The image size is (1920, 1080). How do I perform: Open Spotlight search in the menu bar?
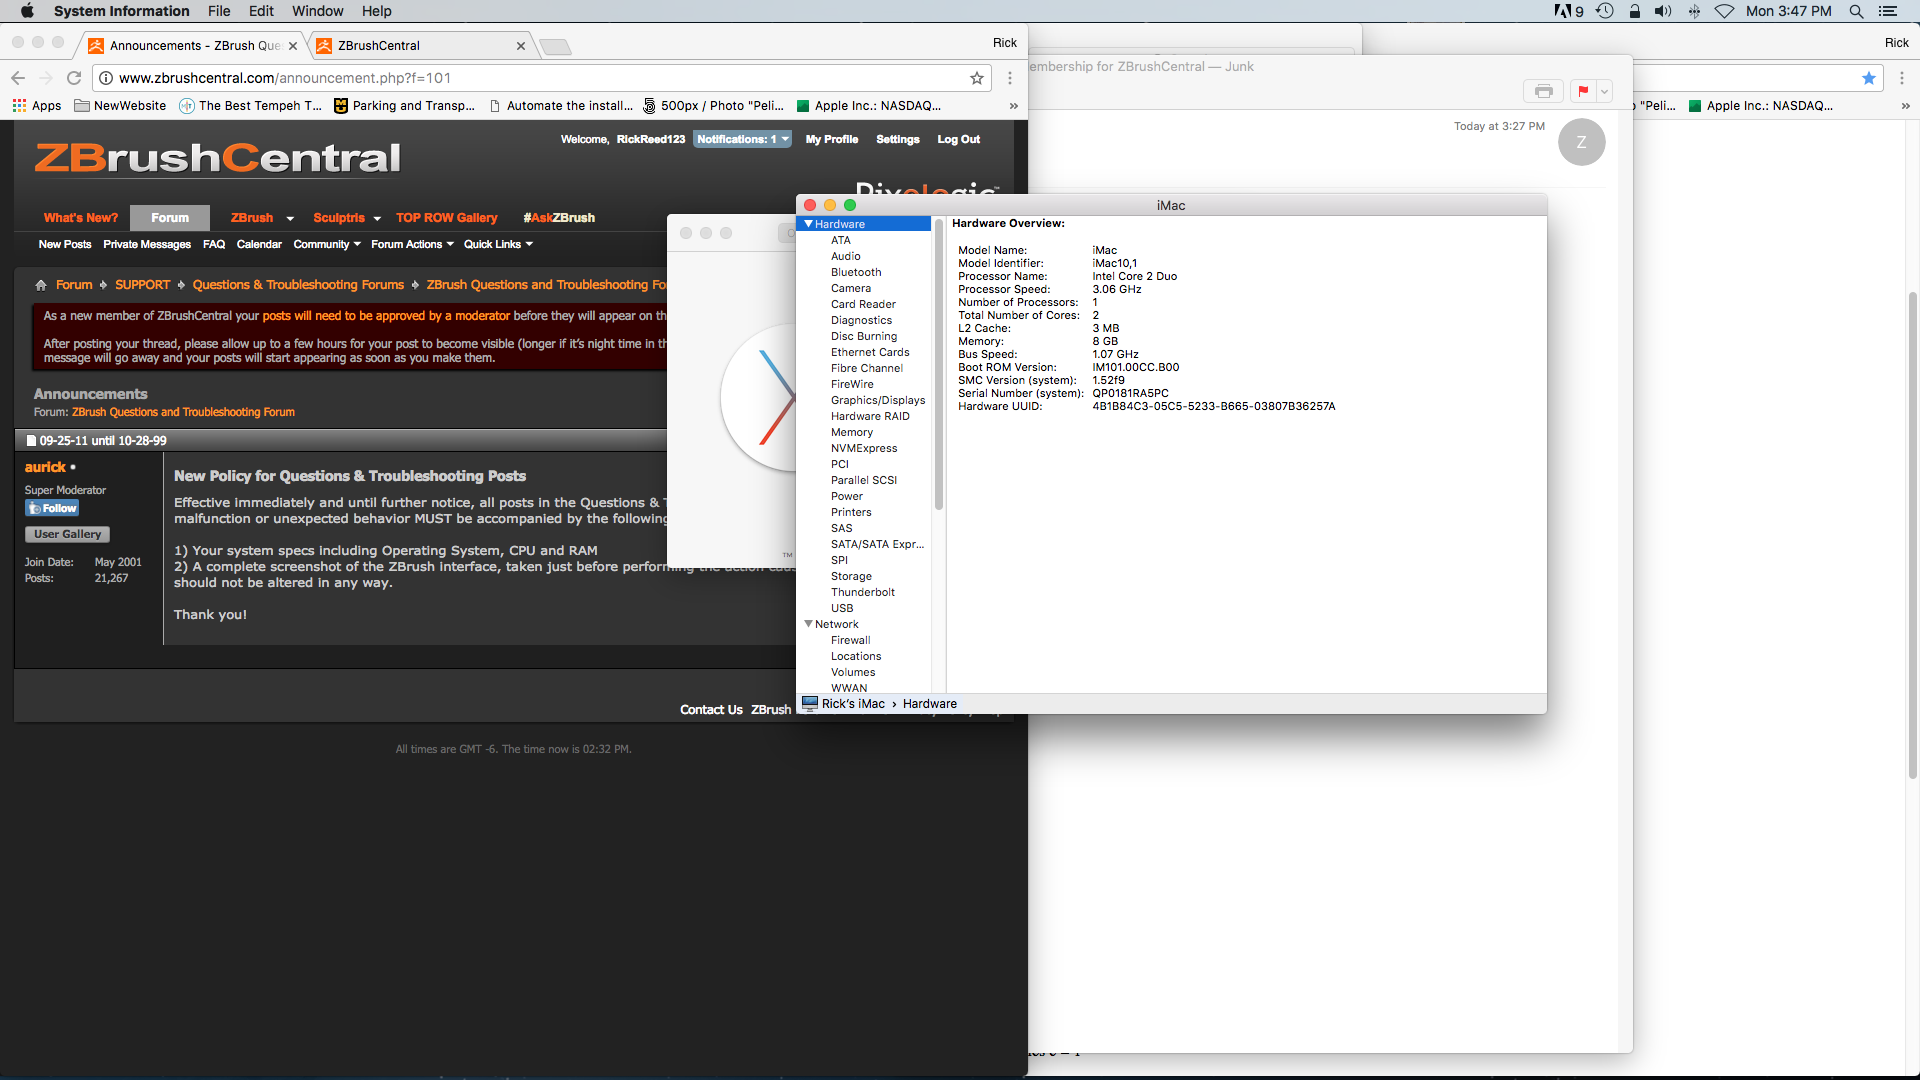coord(1856,11)
